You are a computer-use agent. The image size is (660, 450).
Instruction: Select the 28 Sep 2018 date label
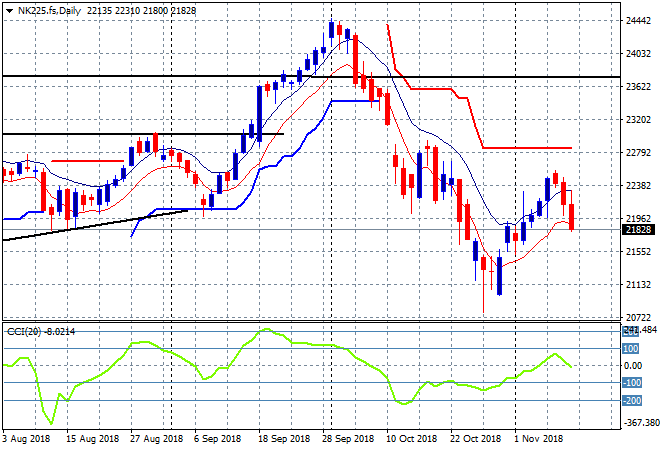point(348,438)
